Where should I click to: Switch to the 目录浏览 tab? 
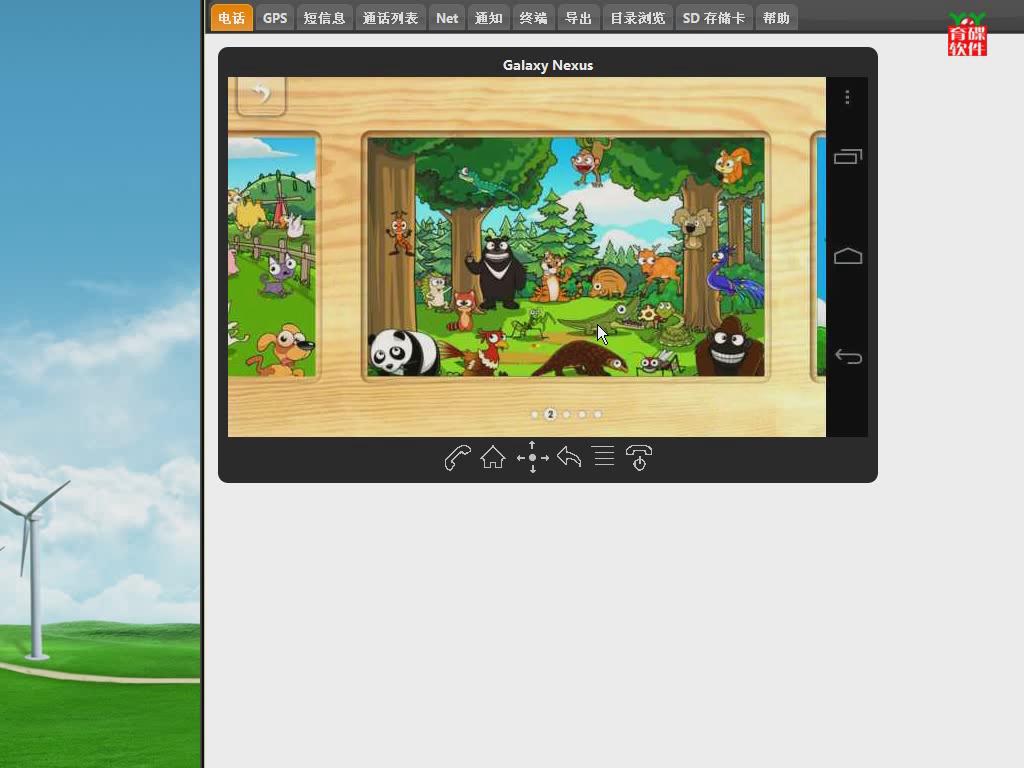pos(638,18)
